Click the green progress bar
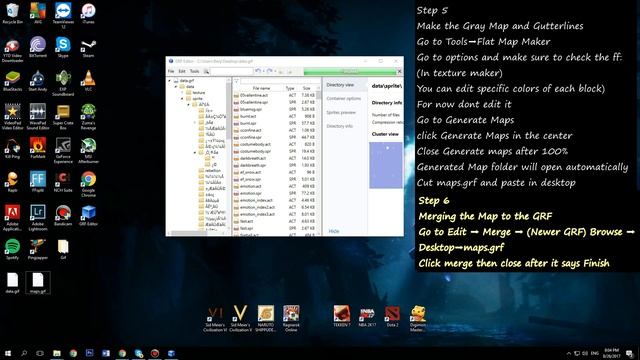The height and width of the screenshot is (360, 640). (350, 71)
